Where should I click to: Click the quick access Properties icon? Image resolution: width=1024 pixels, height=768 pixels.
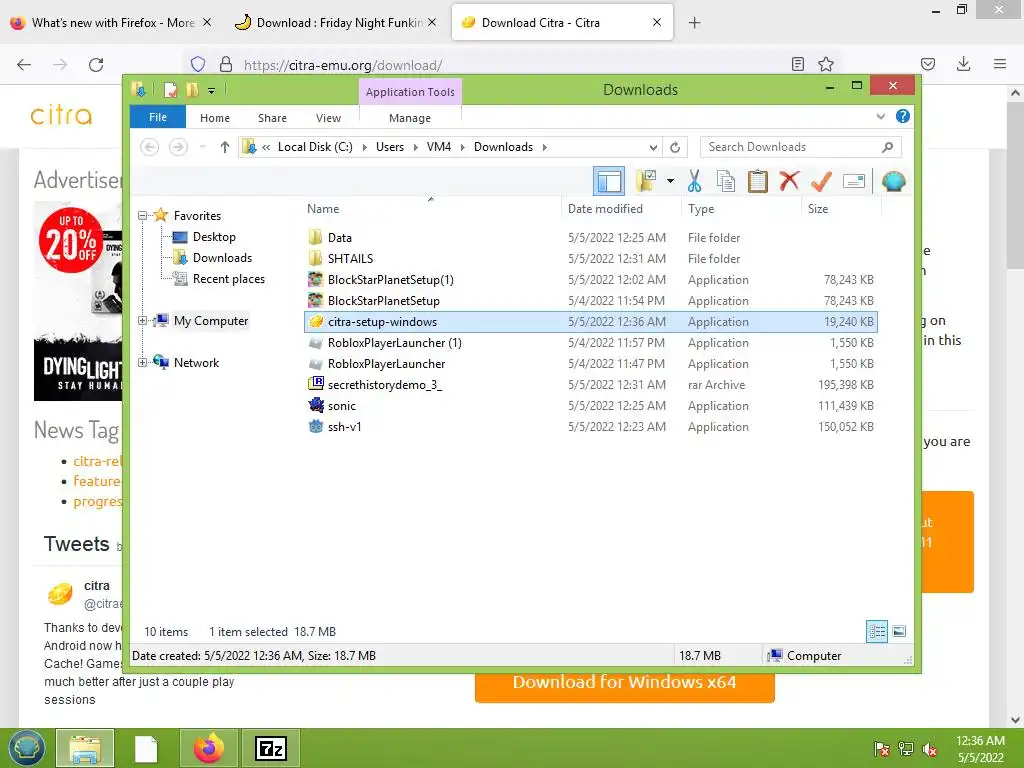pos(170,89)
